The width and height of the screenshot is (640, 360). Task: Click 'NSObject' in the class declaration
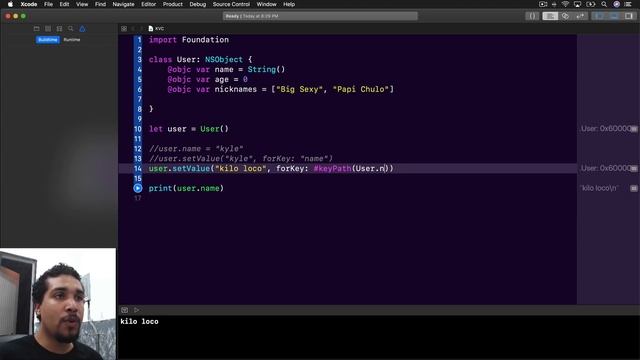(224, 60)
